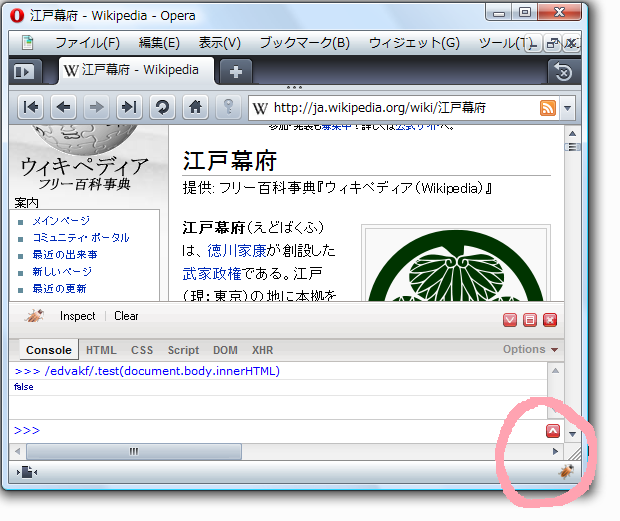Toggle the side panel button

[24, 72]
